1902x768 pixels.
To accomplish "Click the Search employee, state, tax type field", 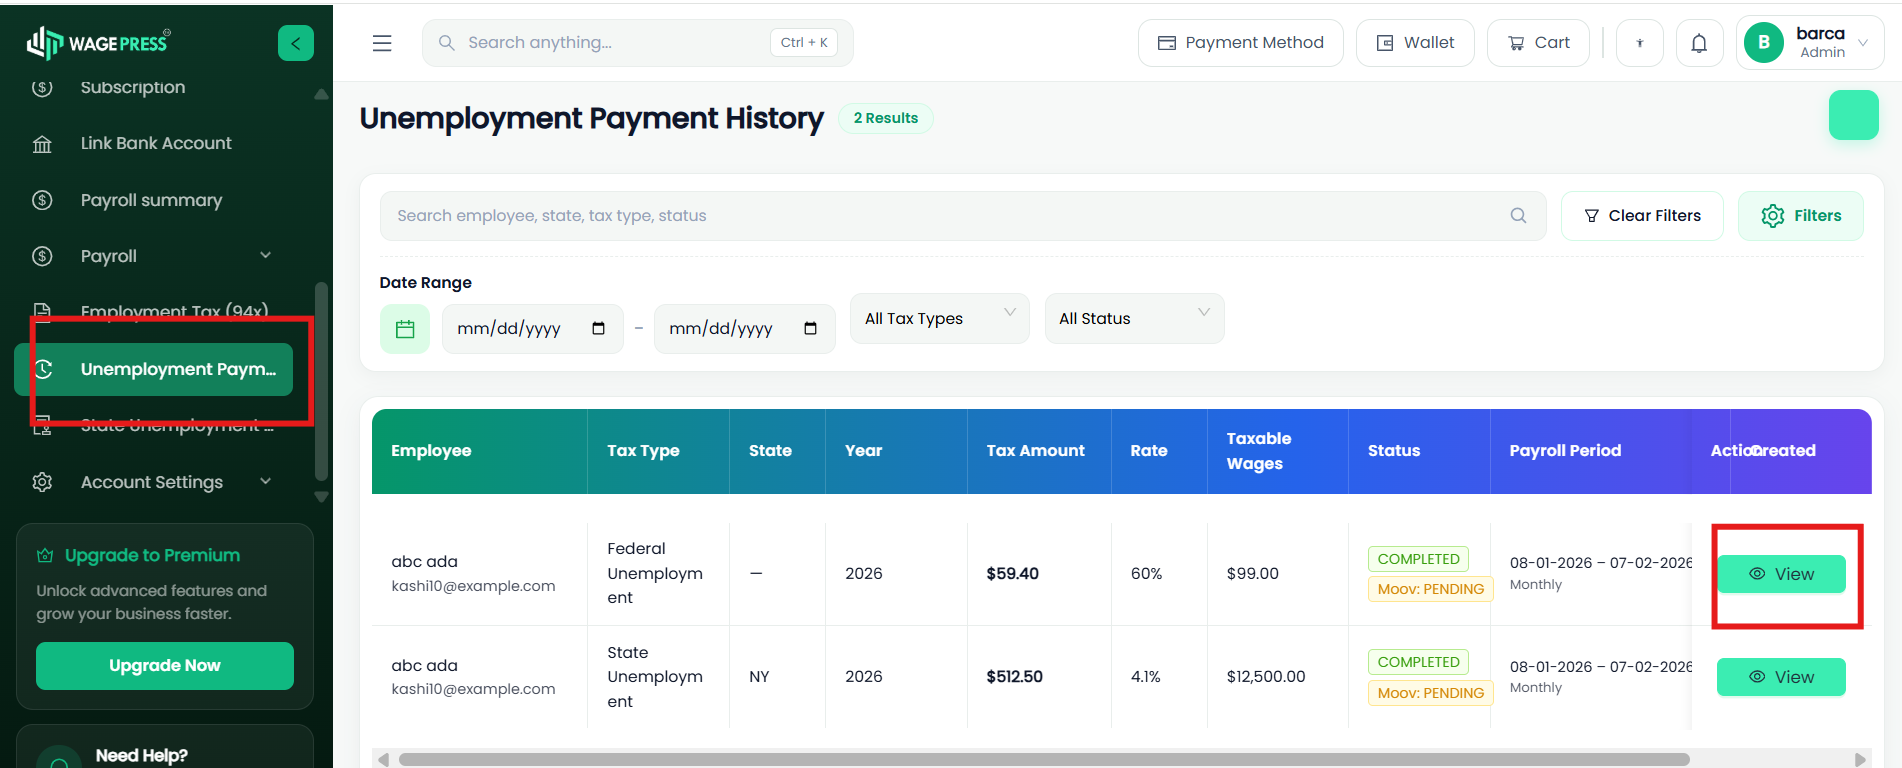I will tap(963, 216).
